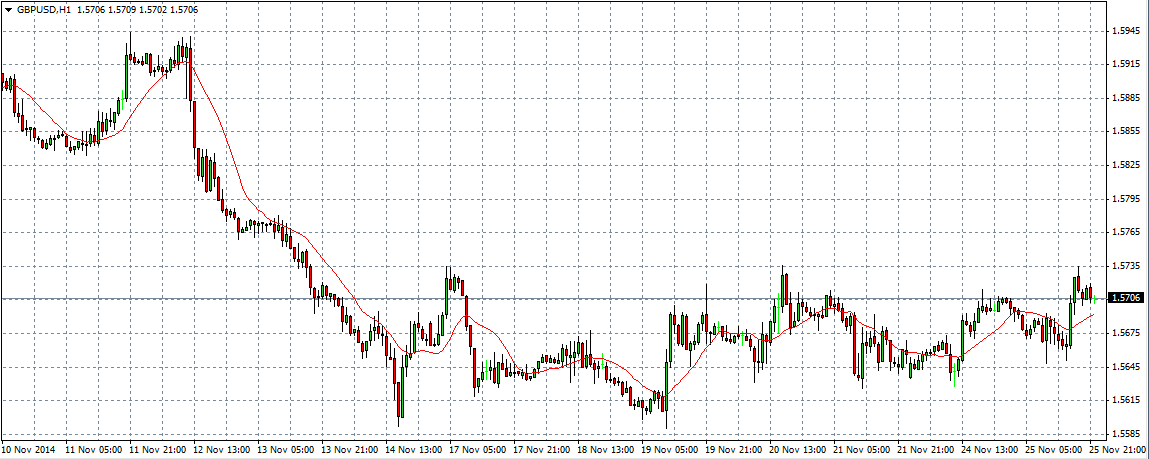Click the 1.5585 price axis label
The image size is (1149, 459).
point(1125,434)
